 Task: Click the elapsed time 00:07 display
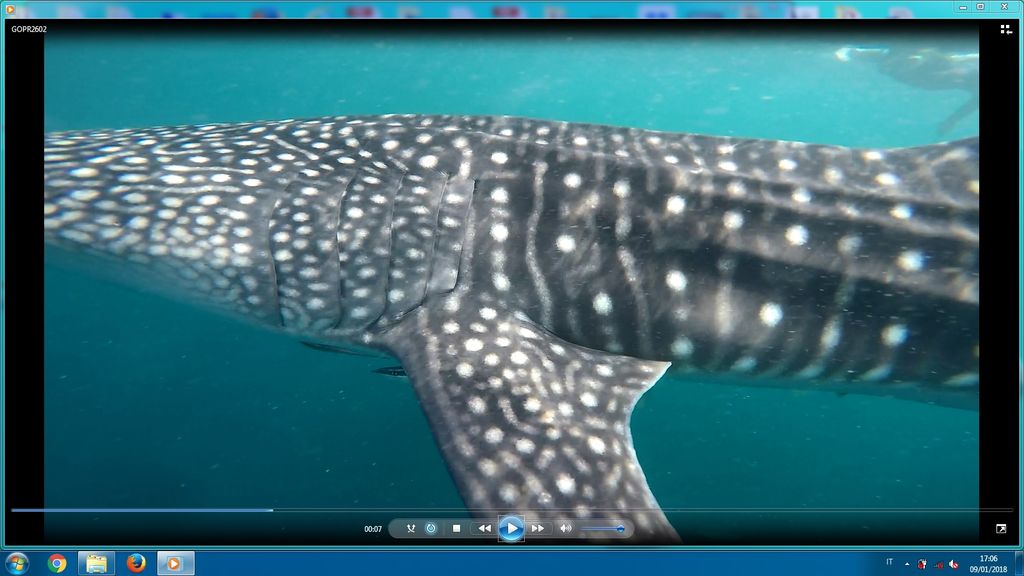point(373,529)
